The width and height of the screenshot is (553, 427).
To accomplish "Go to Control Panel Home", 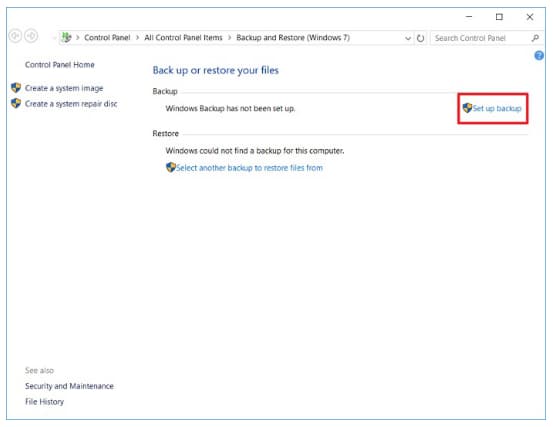I will (x=60, y=65).
